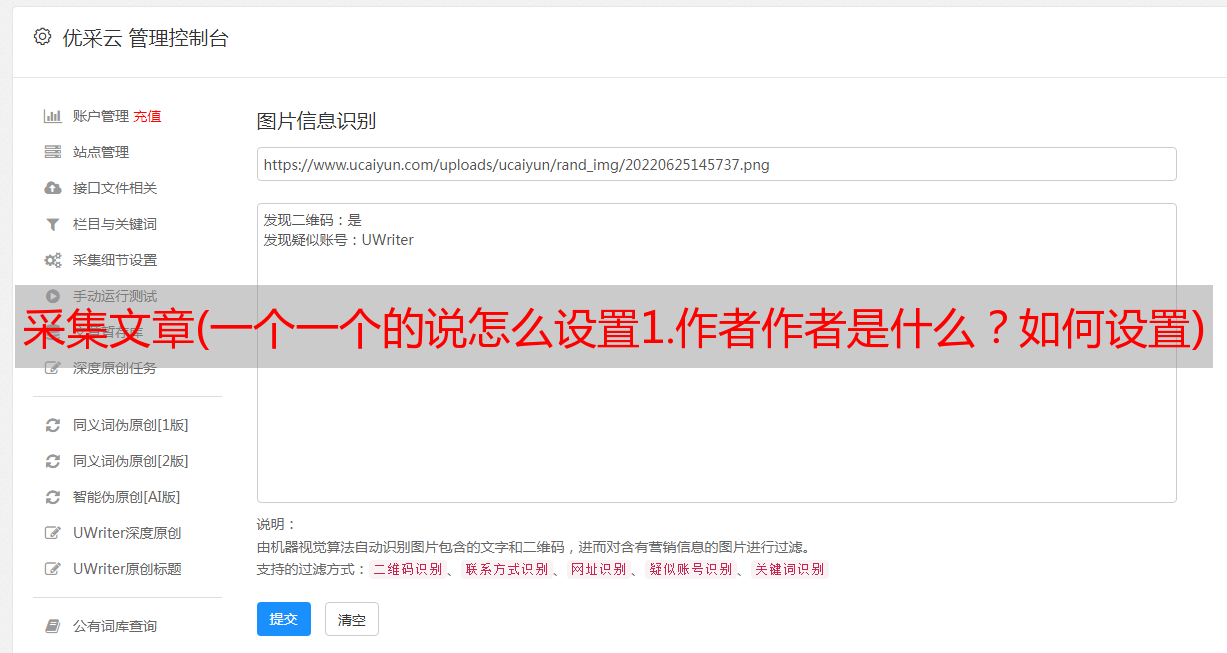
Task: Click the gears icon for 采集细节设置
Action: 53,260
